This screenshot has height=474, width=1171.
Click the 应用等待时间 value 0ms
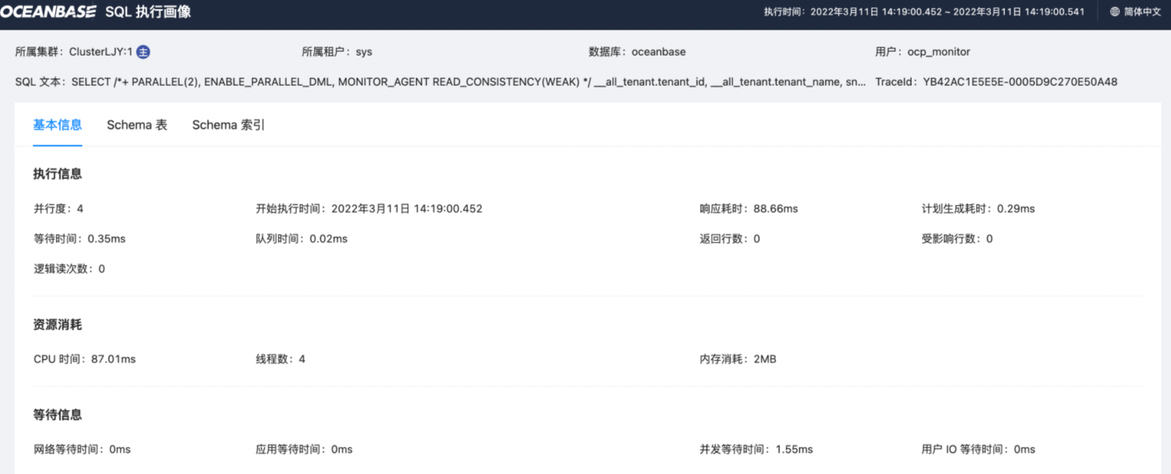click(341, 449)
